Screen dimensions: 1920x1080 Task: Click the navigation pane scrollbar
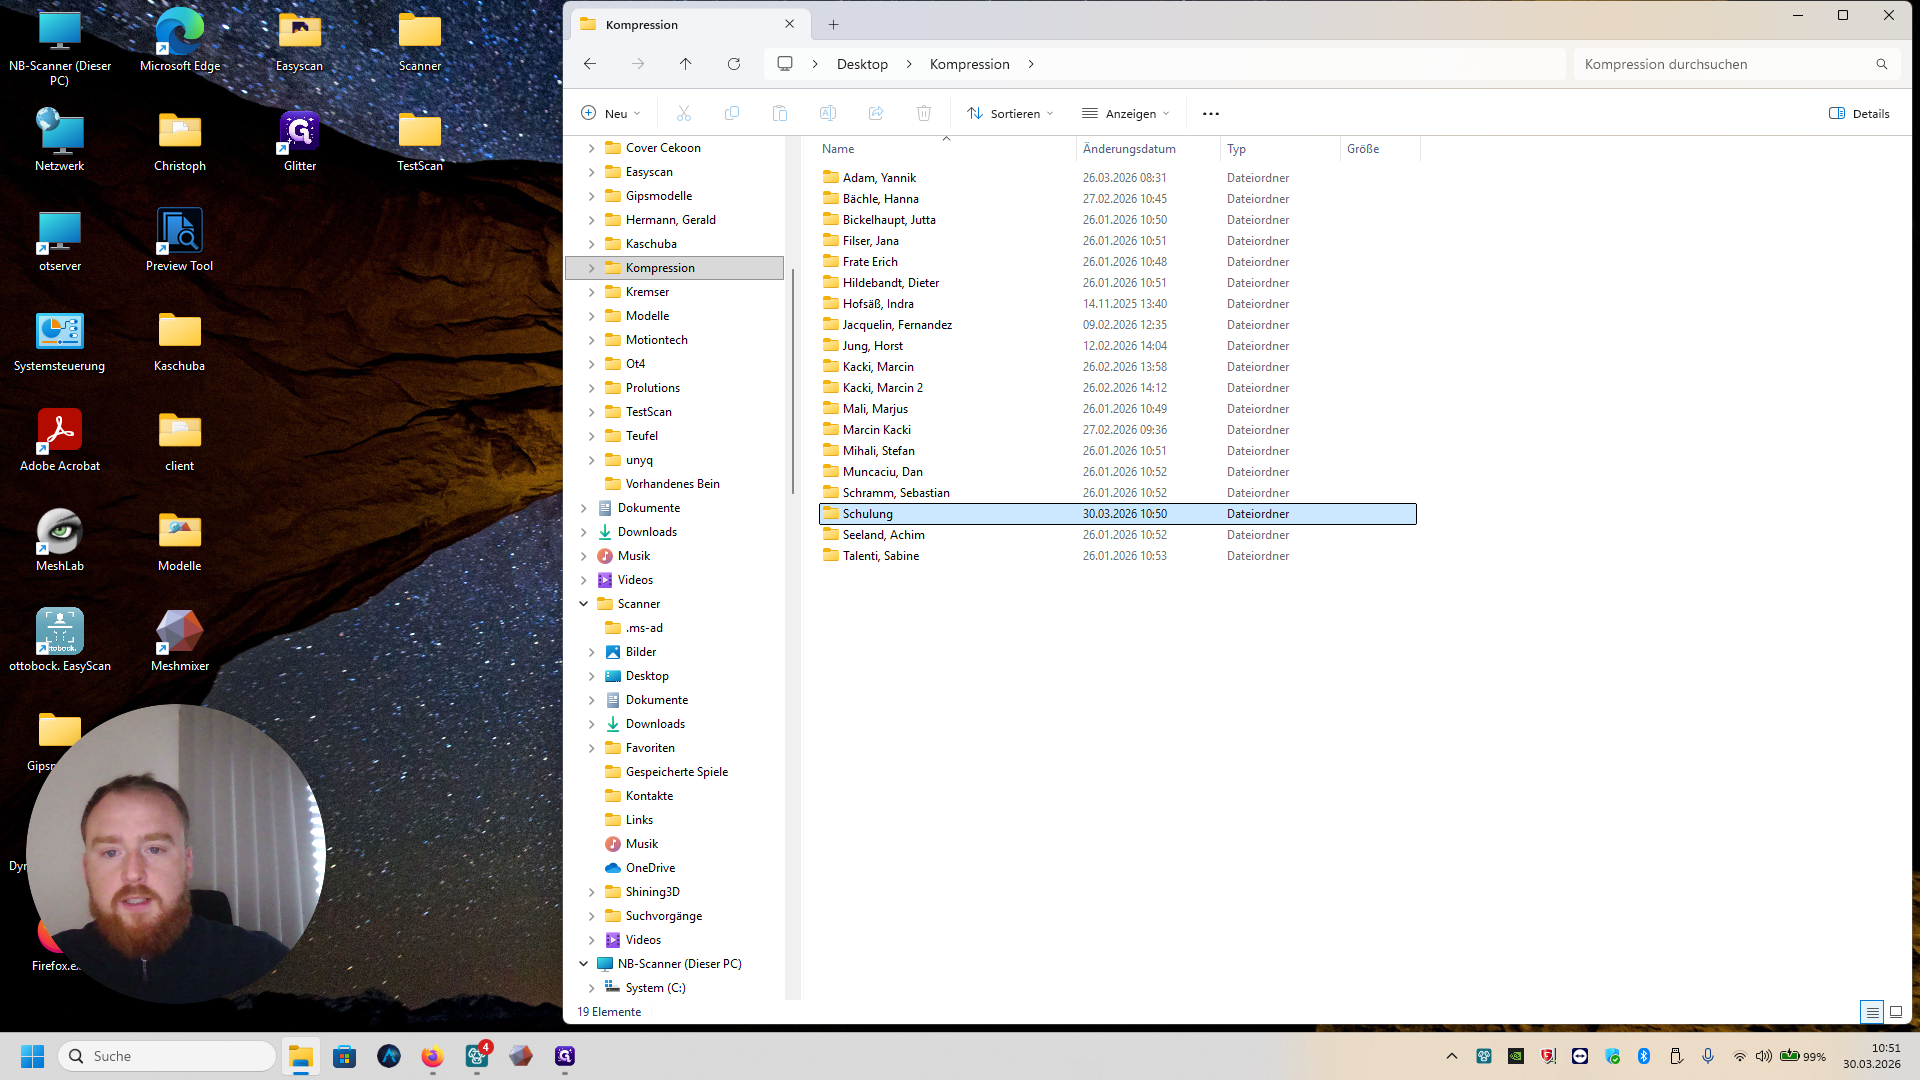793,380
